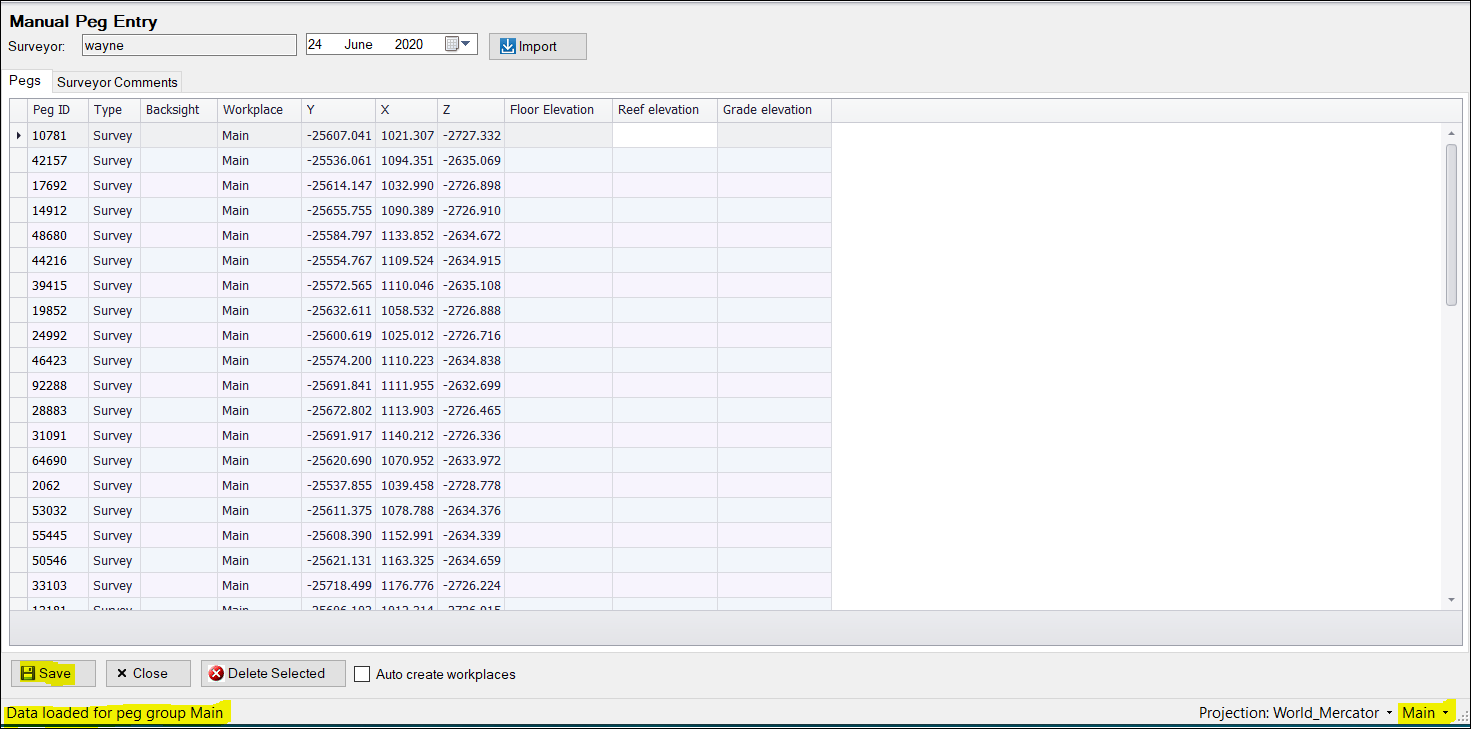
Task: Click the Surveyor name input field
Action: click(188, 45)
